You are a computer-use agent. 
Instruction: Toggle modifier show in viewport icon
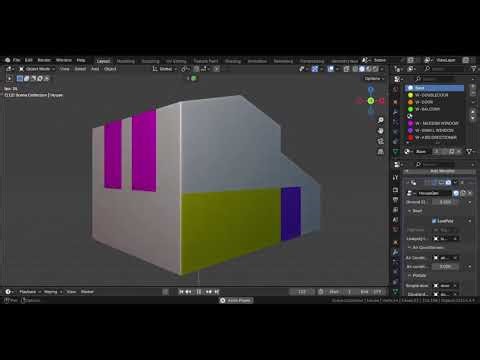[442, 183]
